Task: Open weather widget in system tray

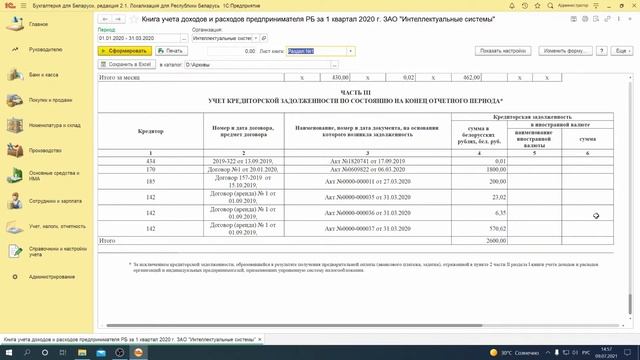Action: (514, 353)
